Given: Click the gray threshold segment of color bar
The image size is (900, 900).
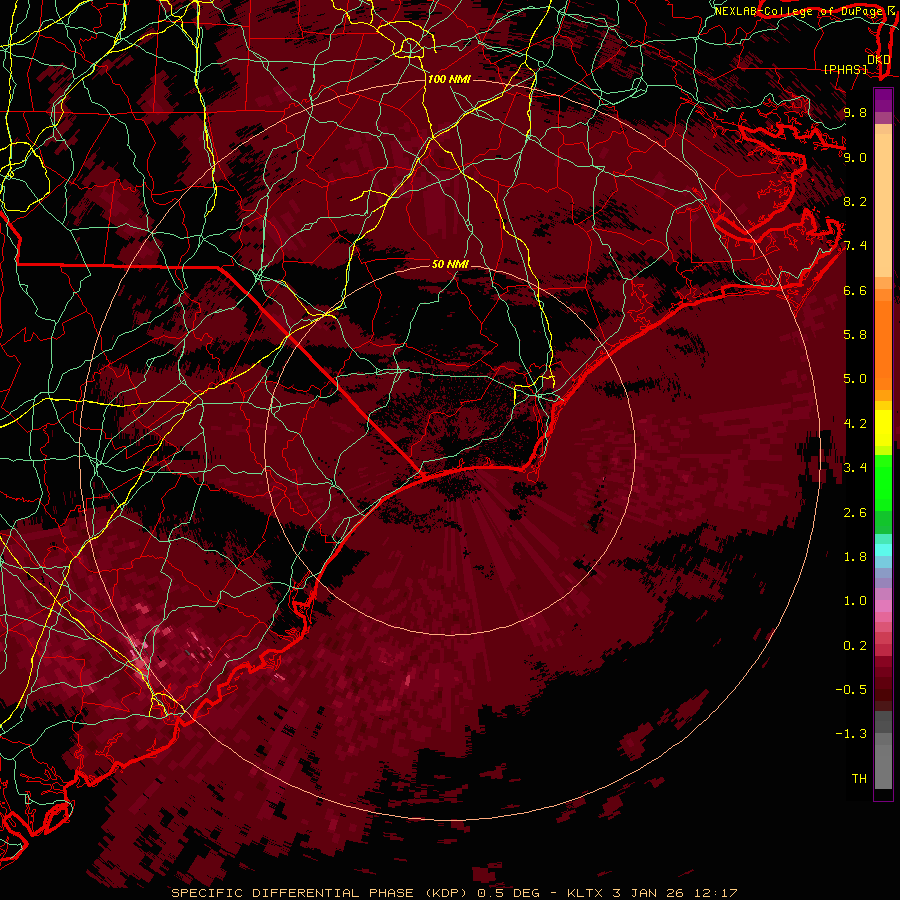Looking at the screenshot, I should point(883,763).
